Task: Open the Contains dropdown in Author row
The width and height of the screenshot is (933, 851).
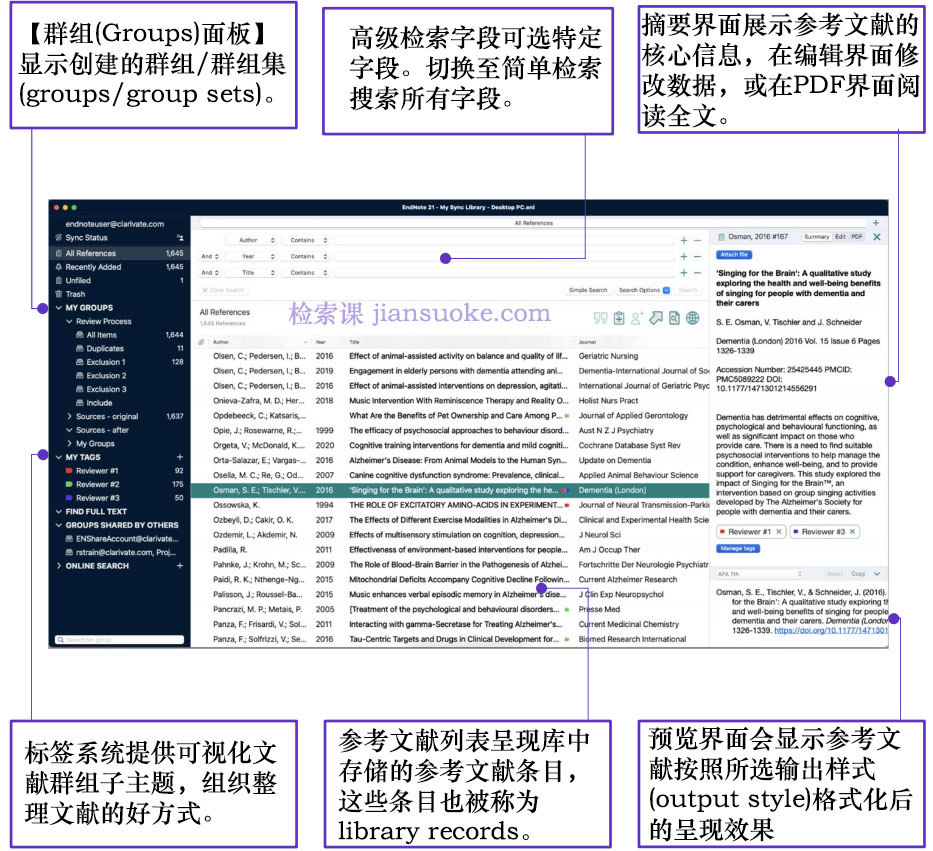Action: (x=306, y=240)
